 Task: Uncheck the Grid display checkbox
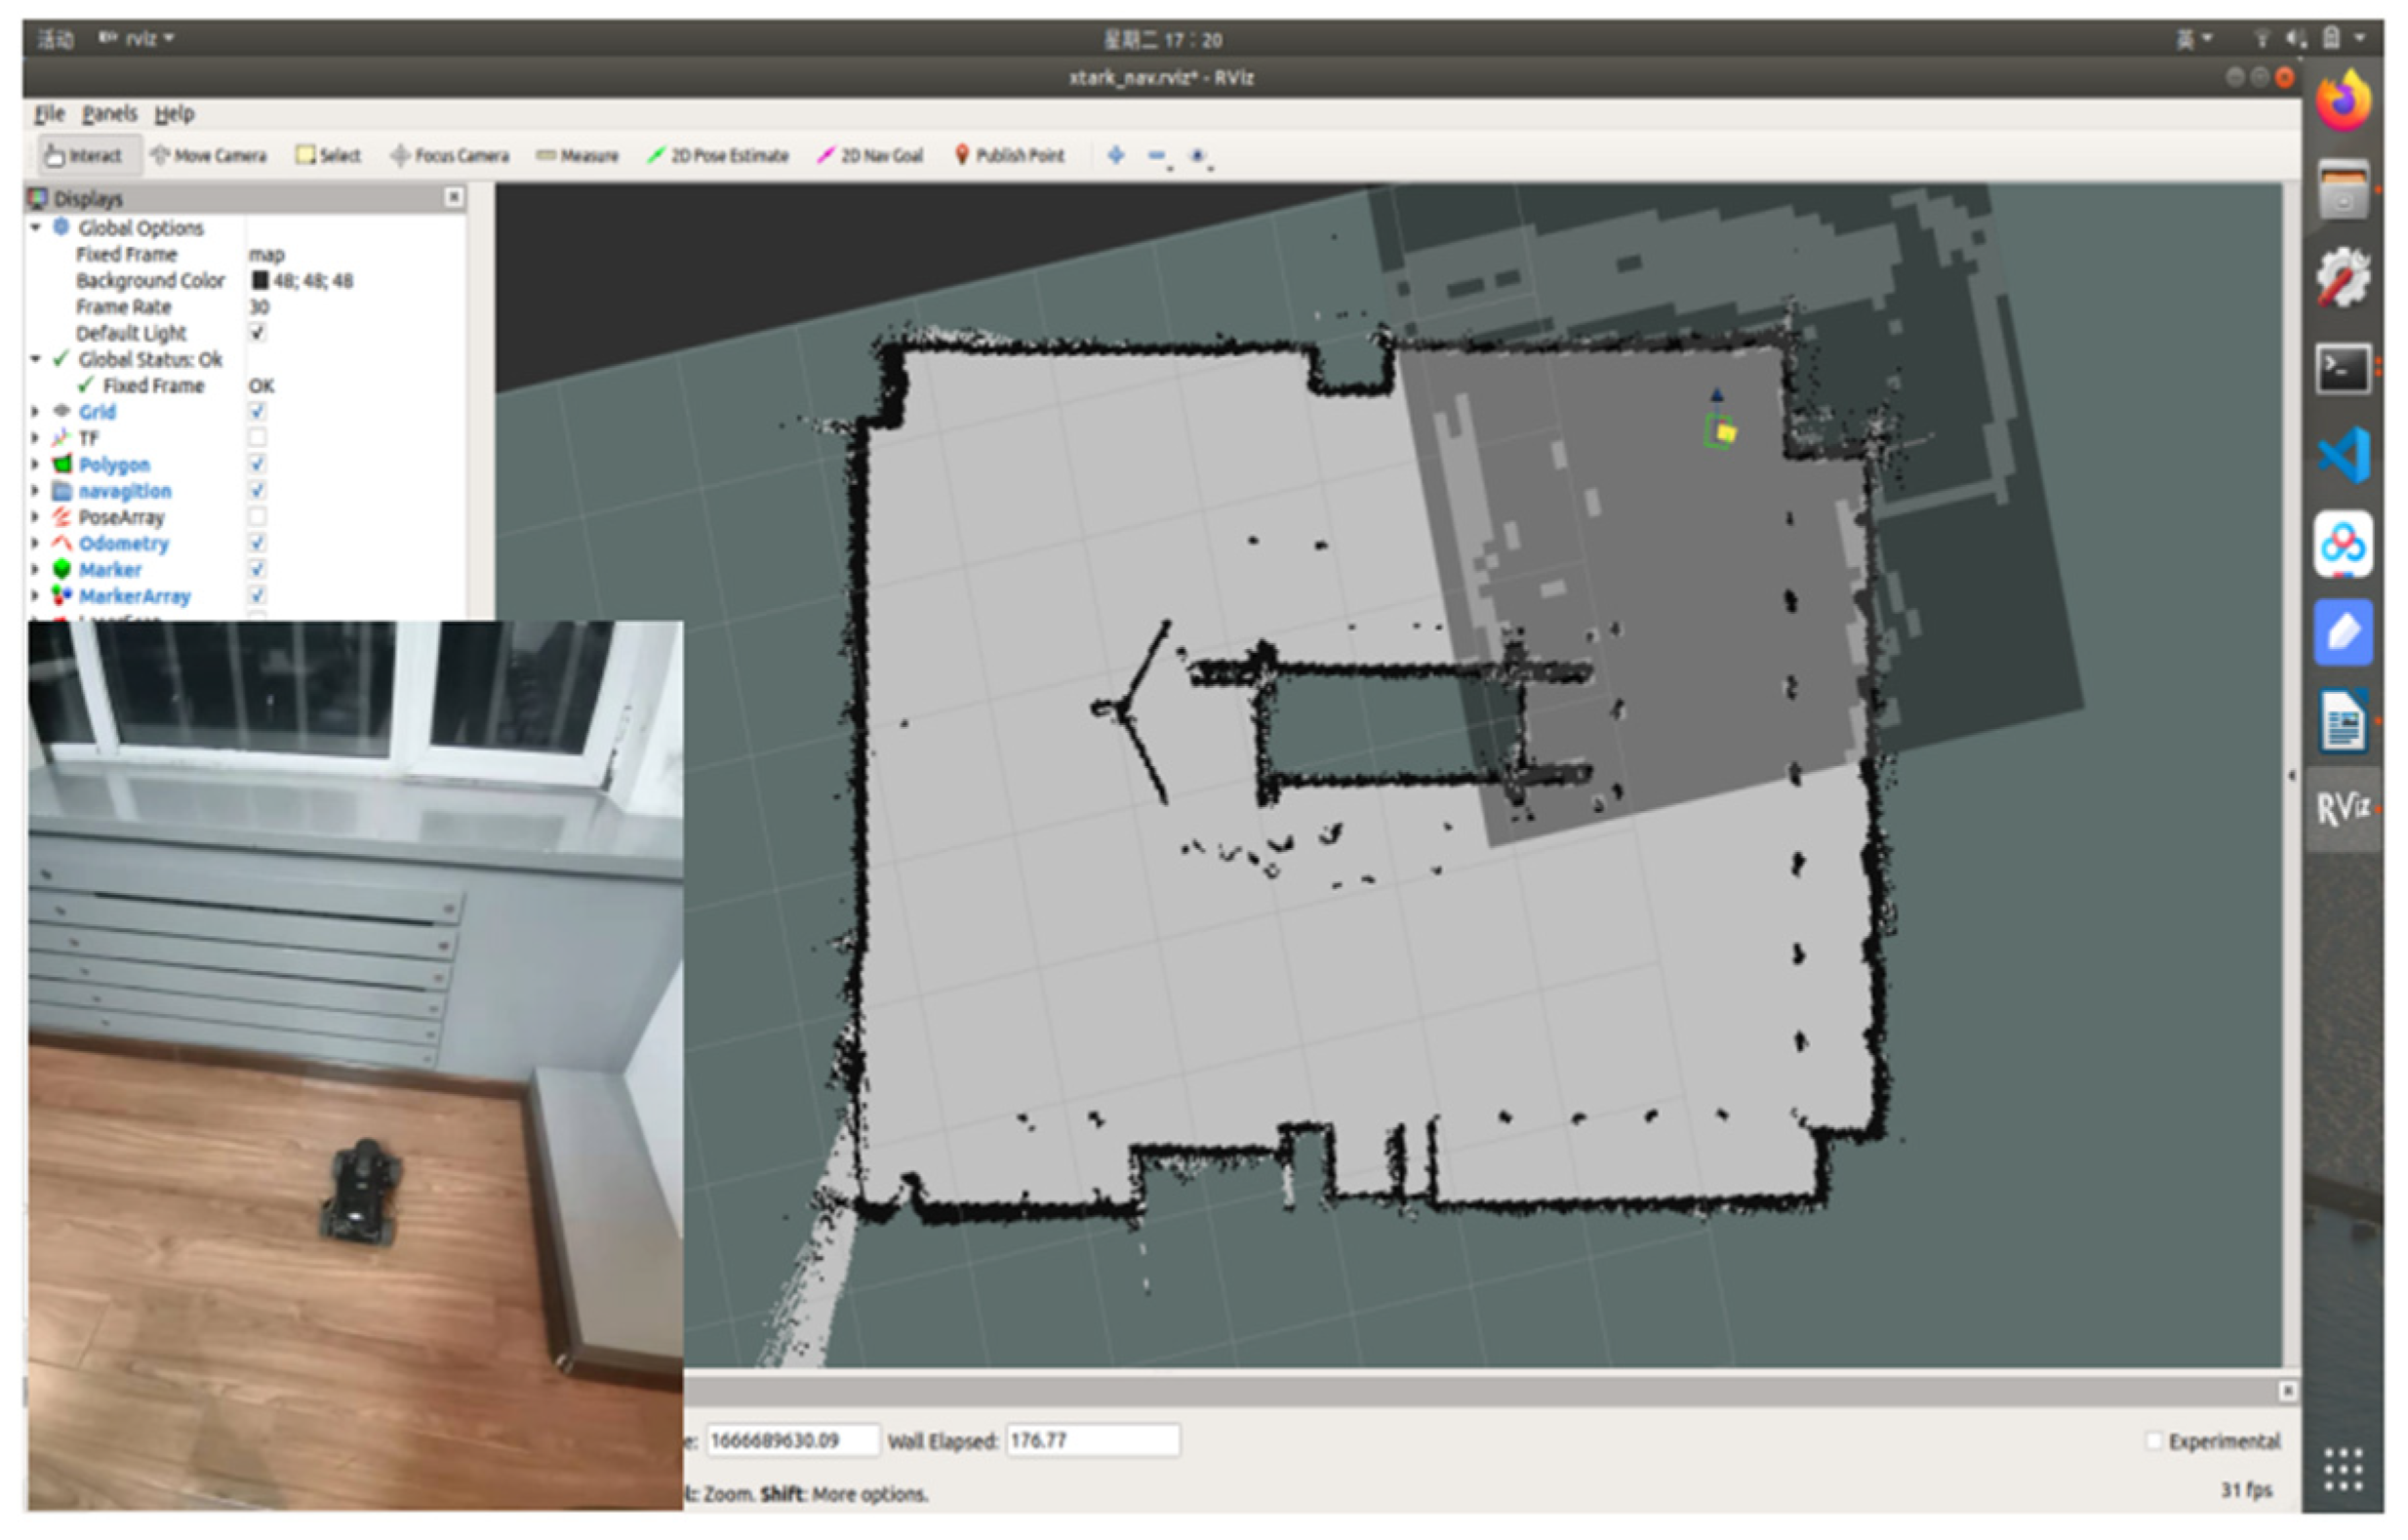(x=257, y=411)
